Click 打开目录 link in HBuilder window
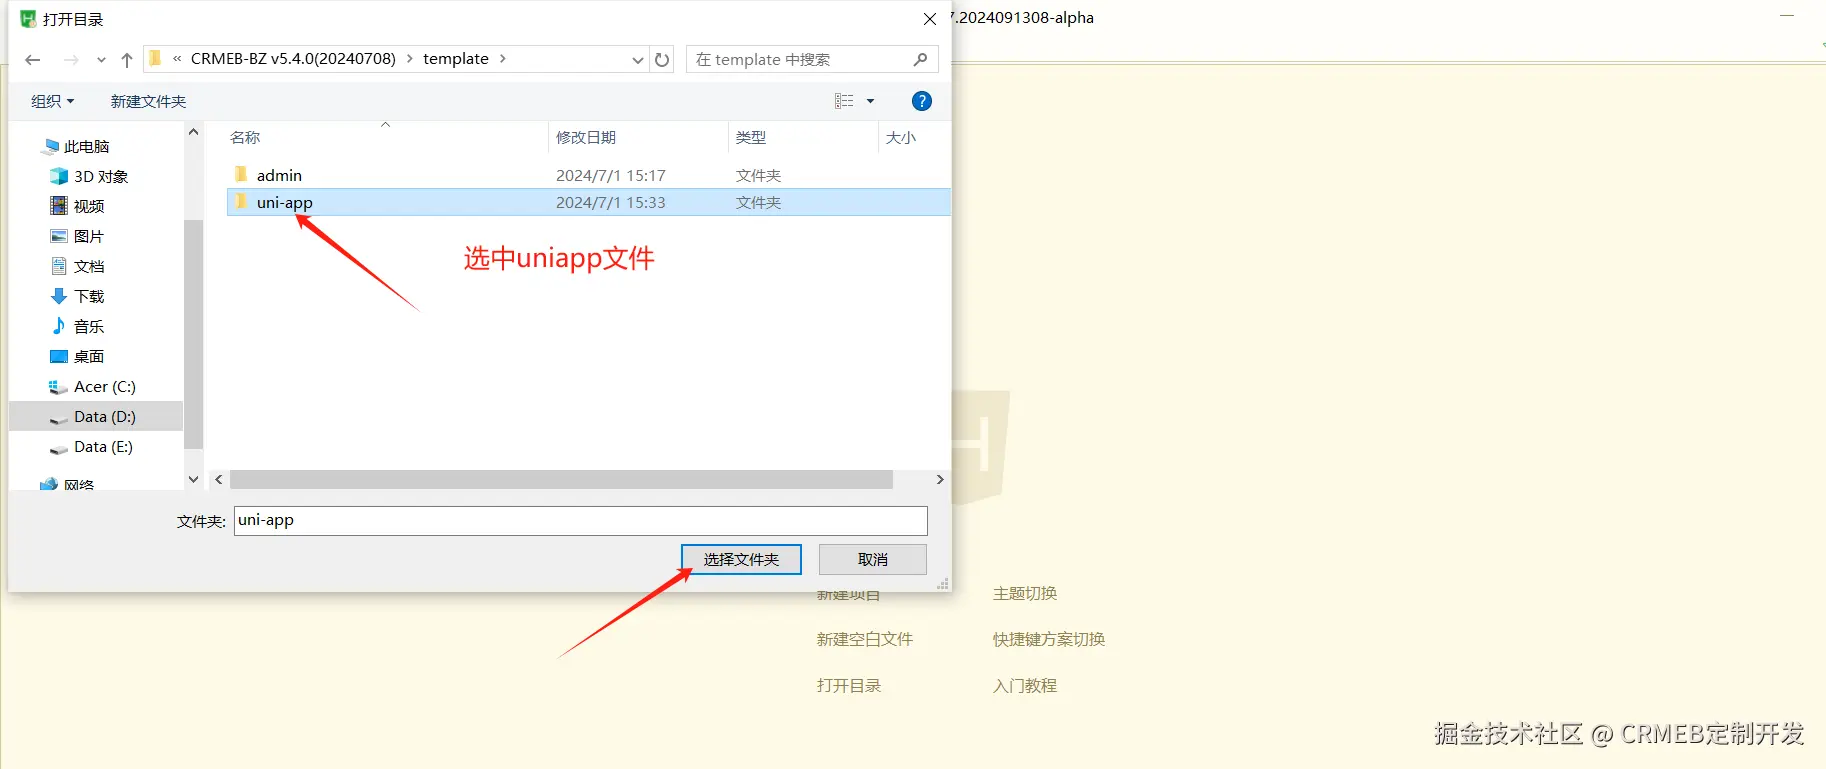The image size is (1826, 769). 849,685
